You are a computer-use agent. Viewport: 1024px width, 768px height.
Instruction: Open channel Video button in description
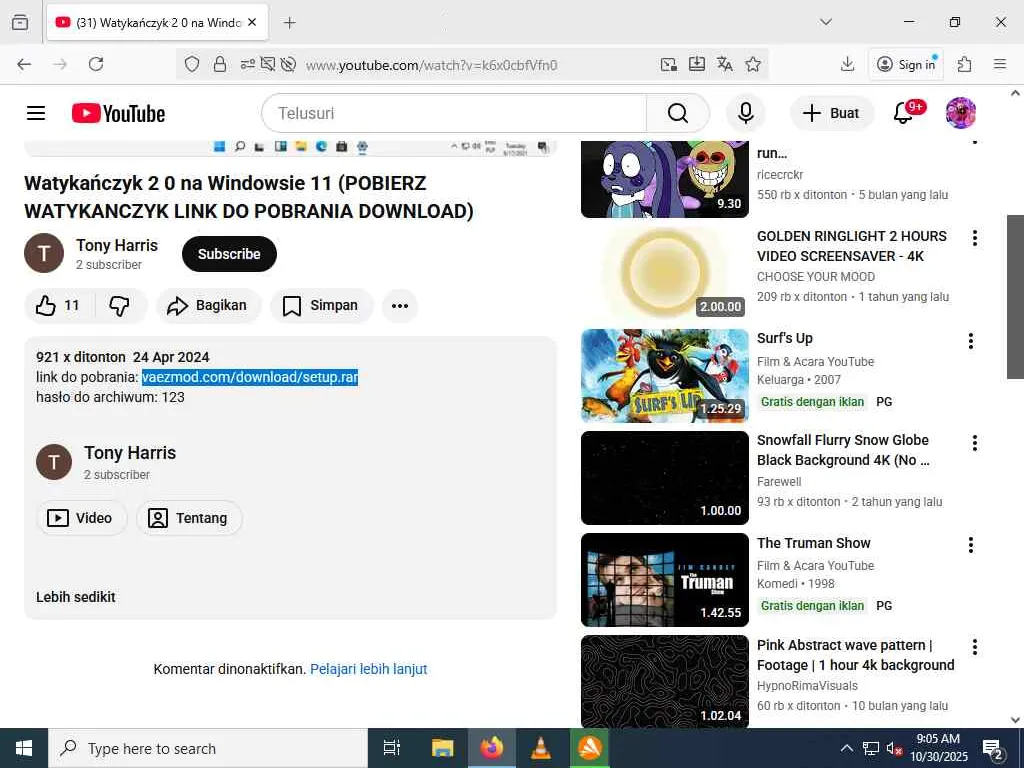click(x=81, y=518)
